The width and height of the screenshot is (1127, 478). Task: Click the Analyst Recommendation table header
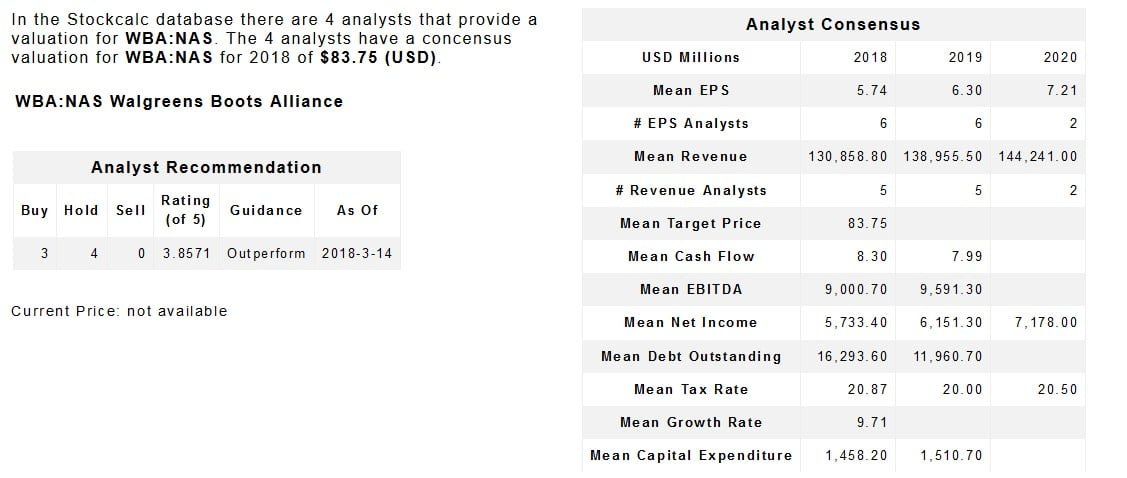click(x=206, y=167)
